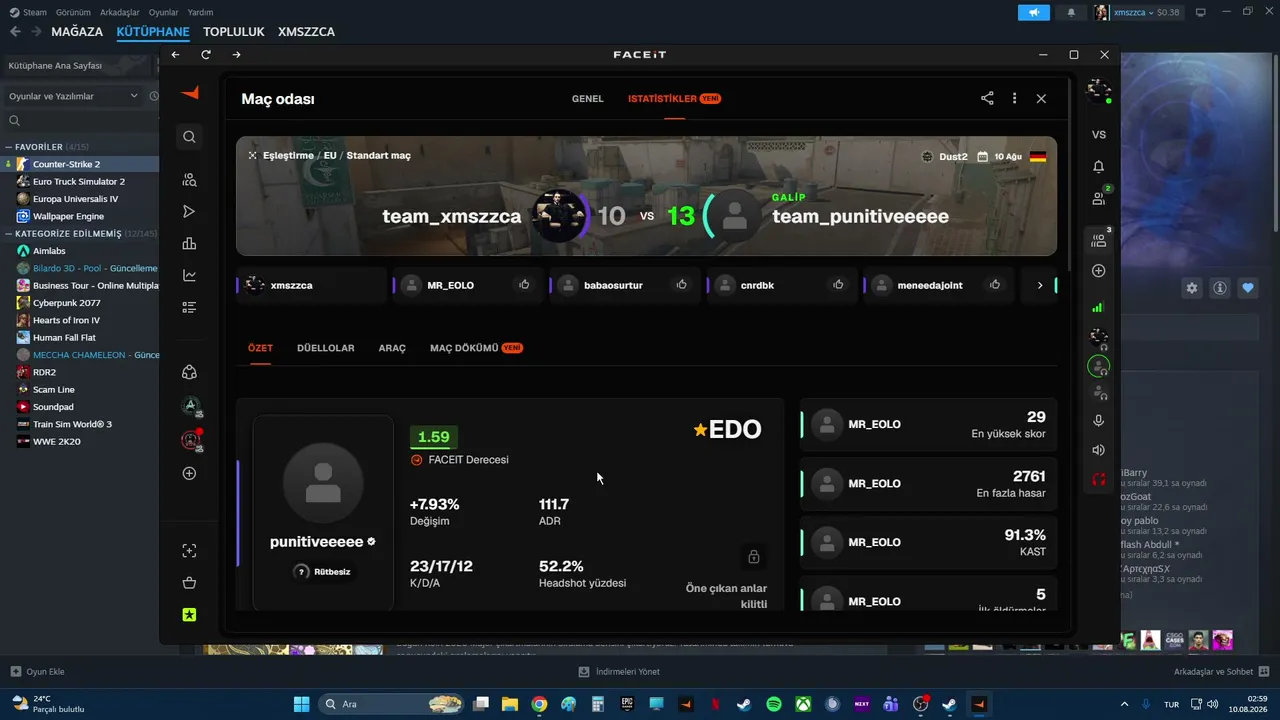The width and height of the screenshot is (1280, 720).
Task: Open İndirmeleri Yönet in Steam
Action: [619, 672]
